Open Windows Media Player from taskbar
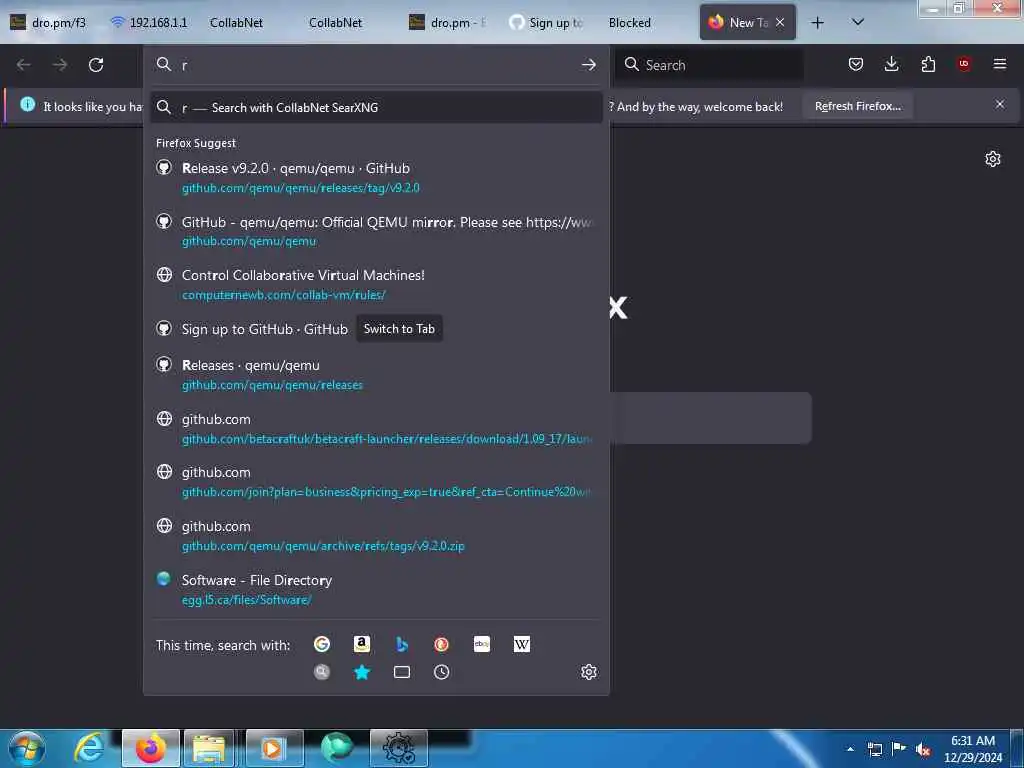Image resolution: width=1024 pixels, height=768 pixels. click(x=274, y=748)
